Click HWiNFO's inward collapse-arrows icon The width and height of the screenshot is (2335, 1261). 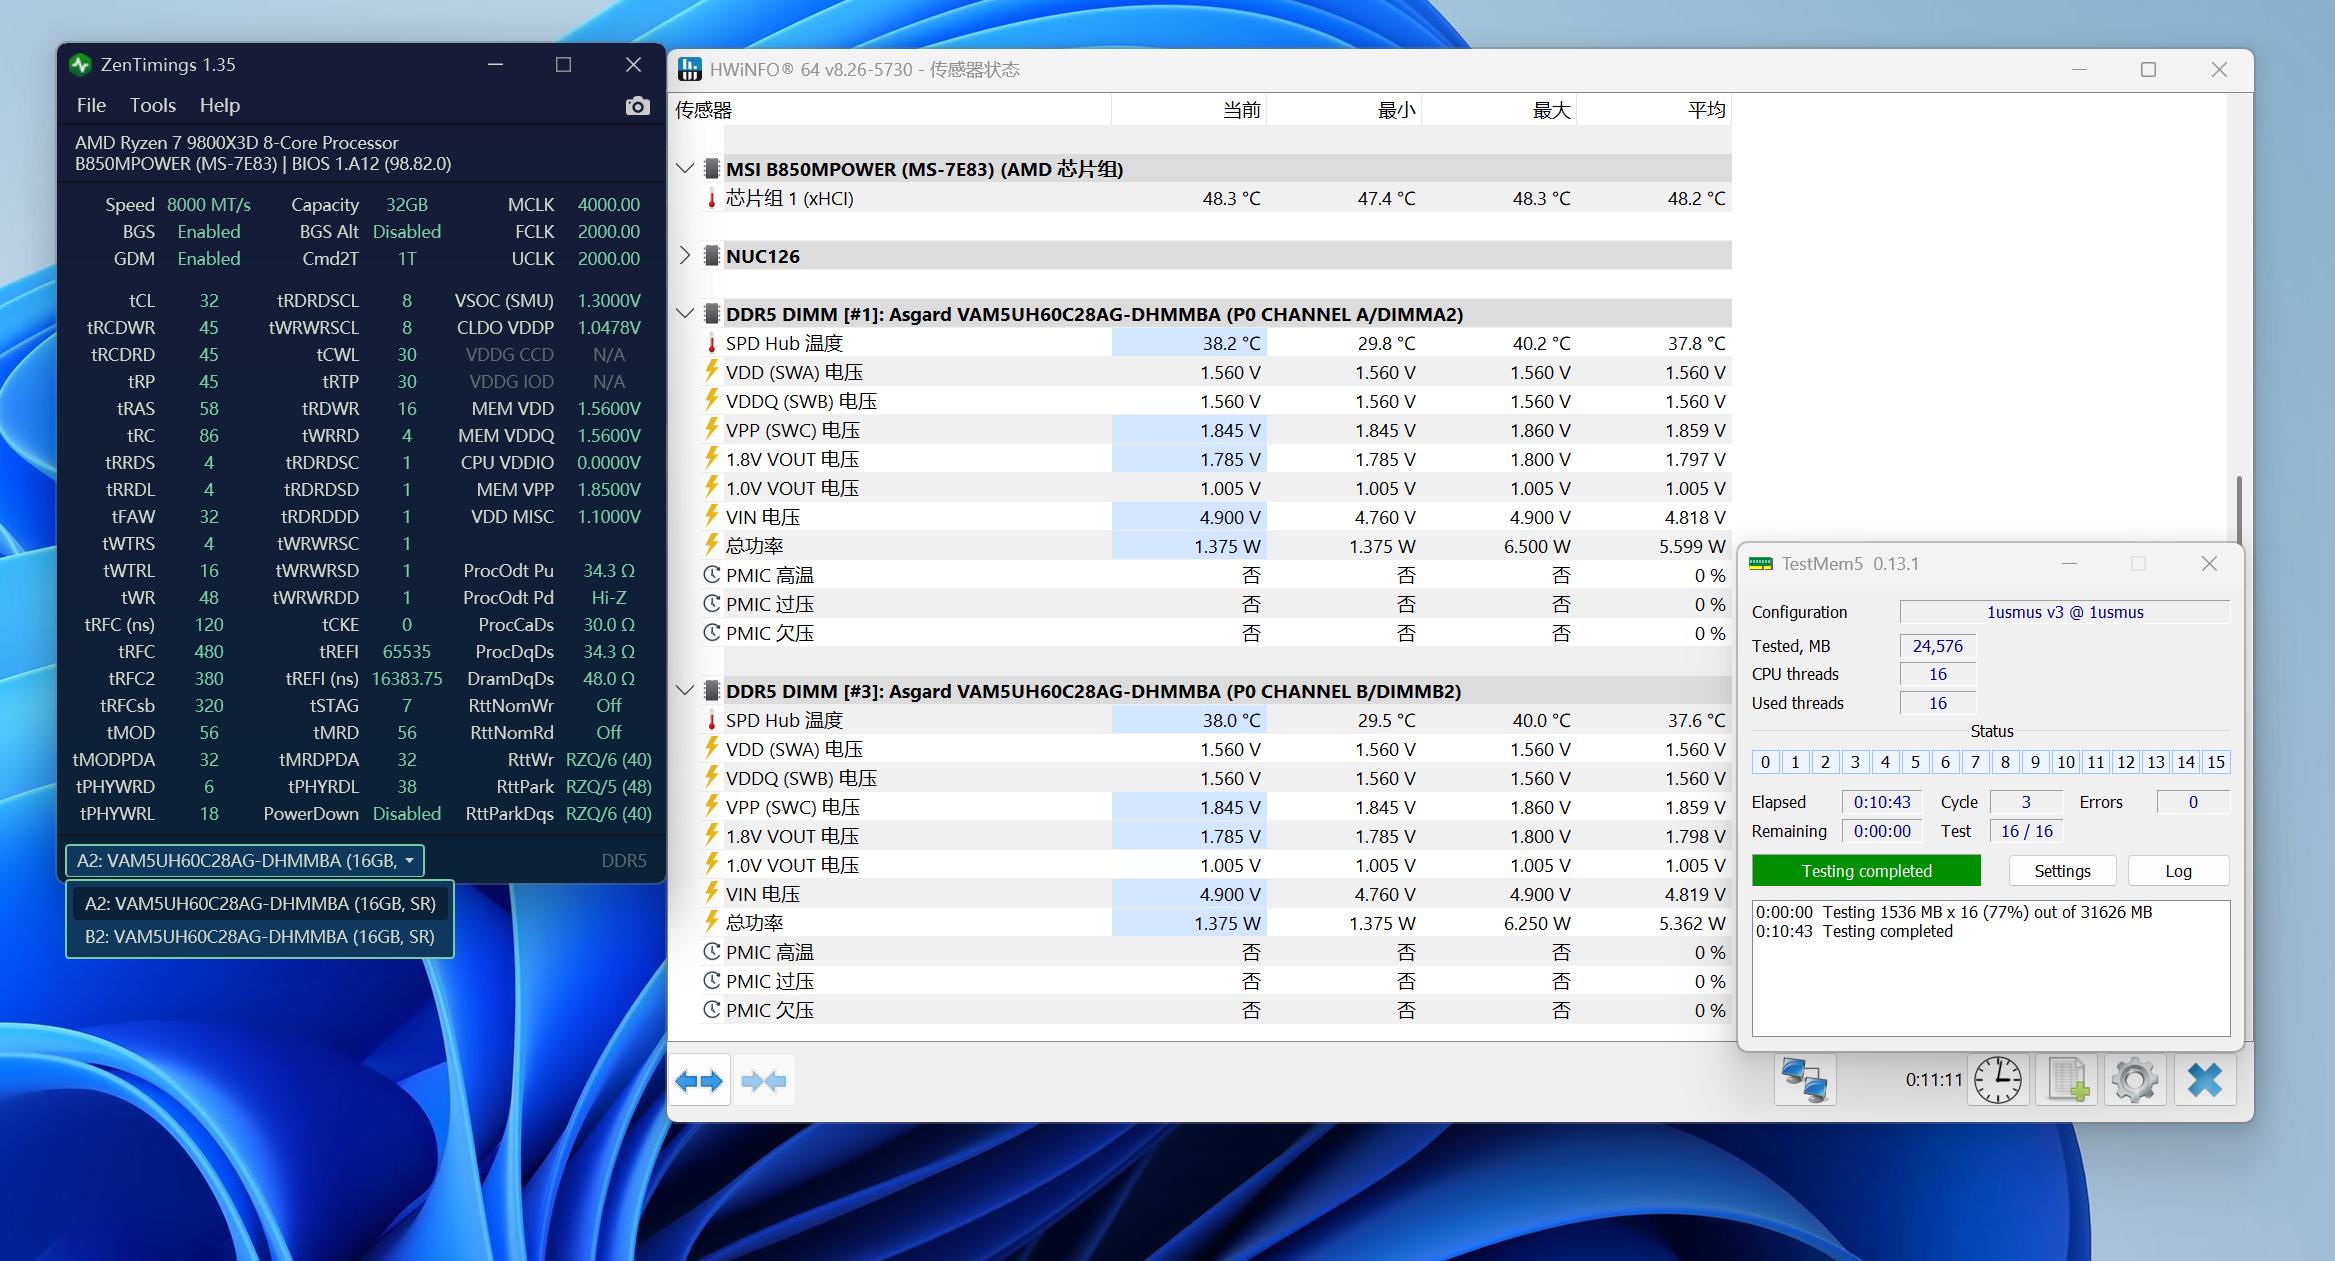(x=764, y=1081)
